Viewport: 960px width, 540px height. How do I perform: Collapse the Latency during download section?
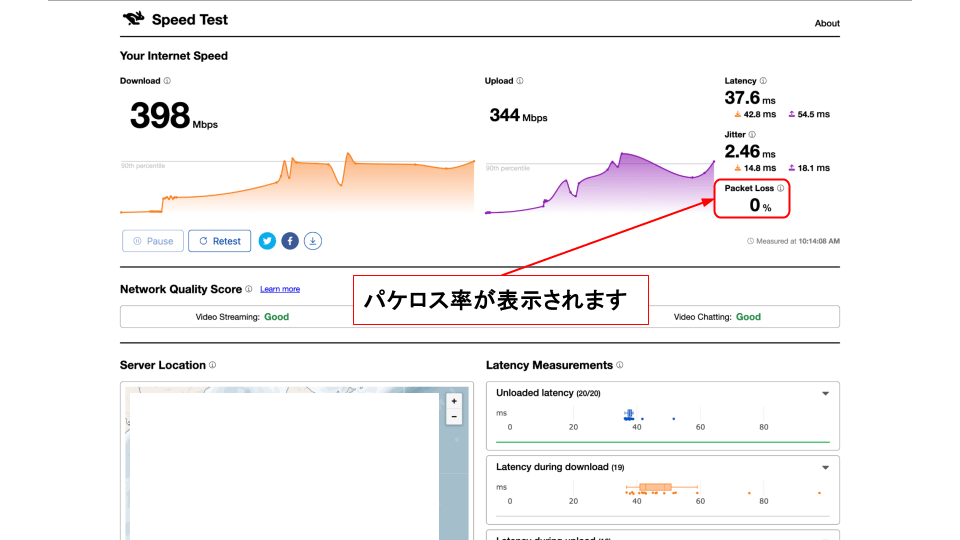[825, 468]
